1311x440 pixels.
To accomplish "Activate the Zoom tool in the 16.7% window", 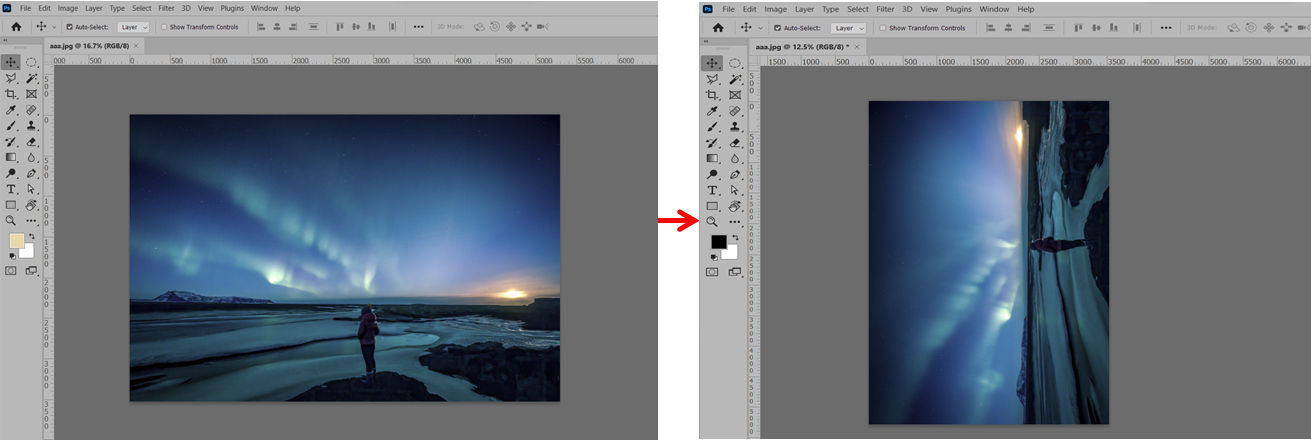I will click(x=11, y=220).
